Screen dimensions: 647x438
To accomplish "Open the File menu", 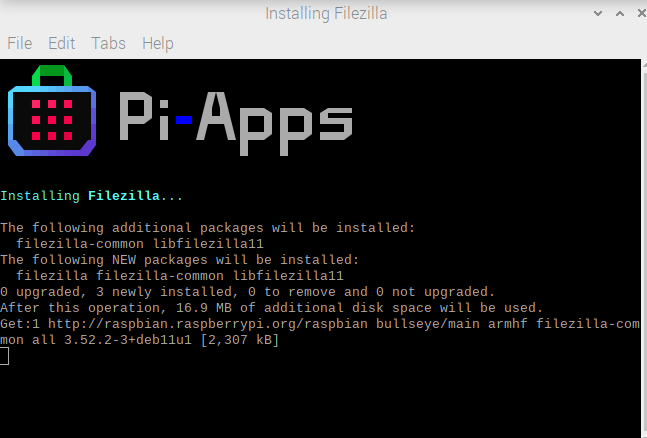I will [x=19, y=43].
